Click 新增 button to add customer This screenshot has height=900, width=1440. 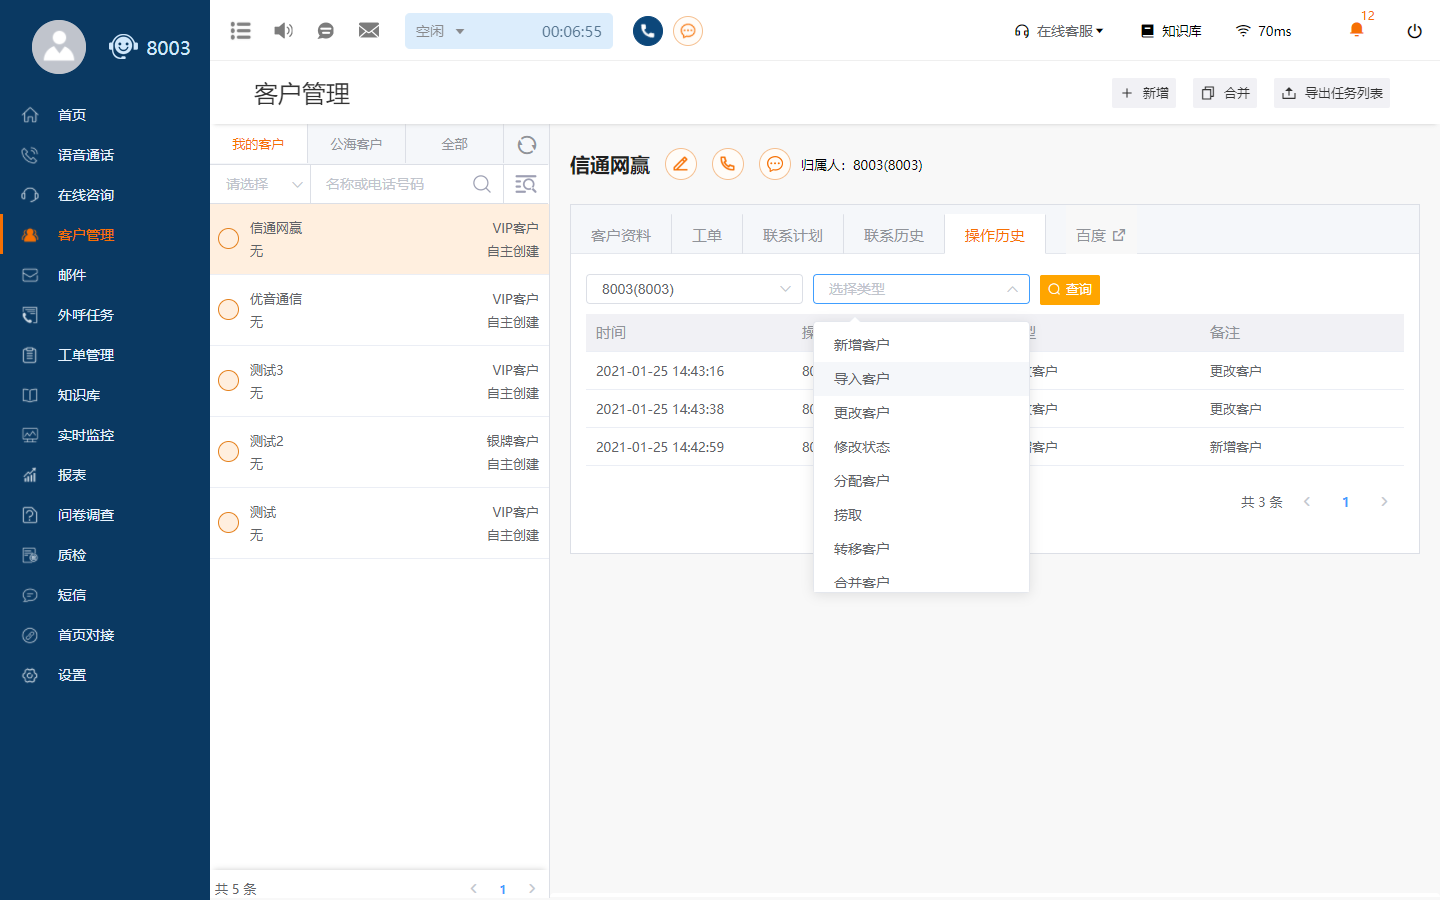click(x=1144, y=93)
